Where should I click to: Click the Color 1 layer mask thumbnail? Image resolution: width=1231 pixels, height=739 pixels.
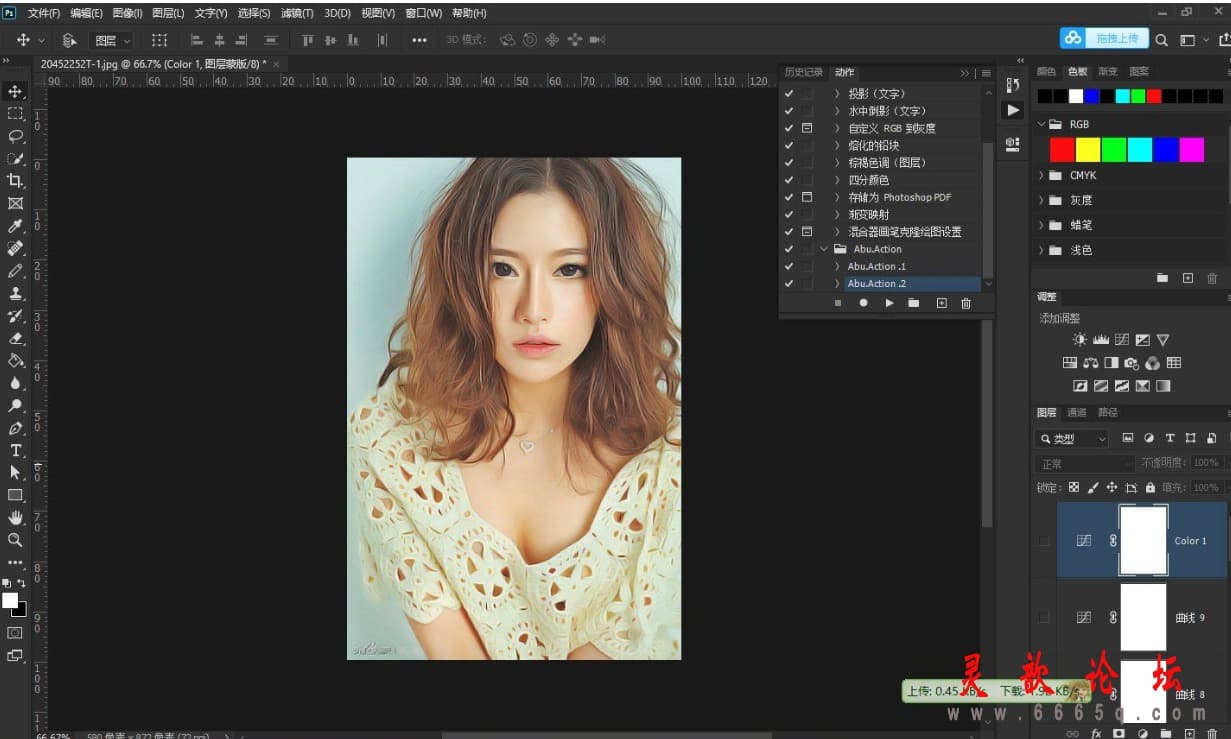coord(1144,540)
